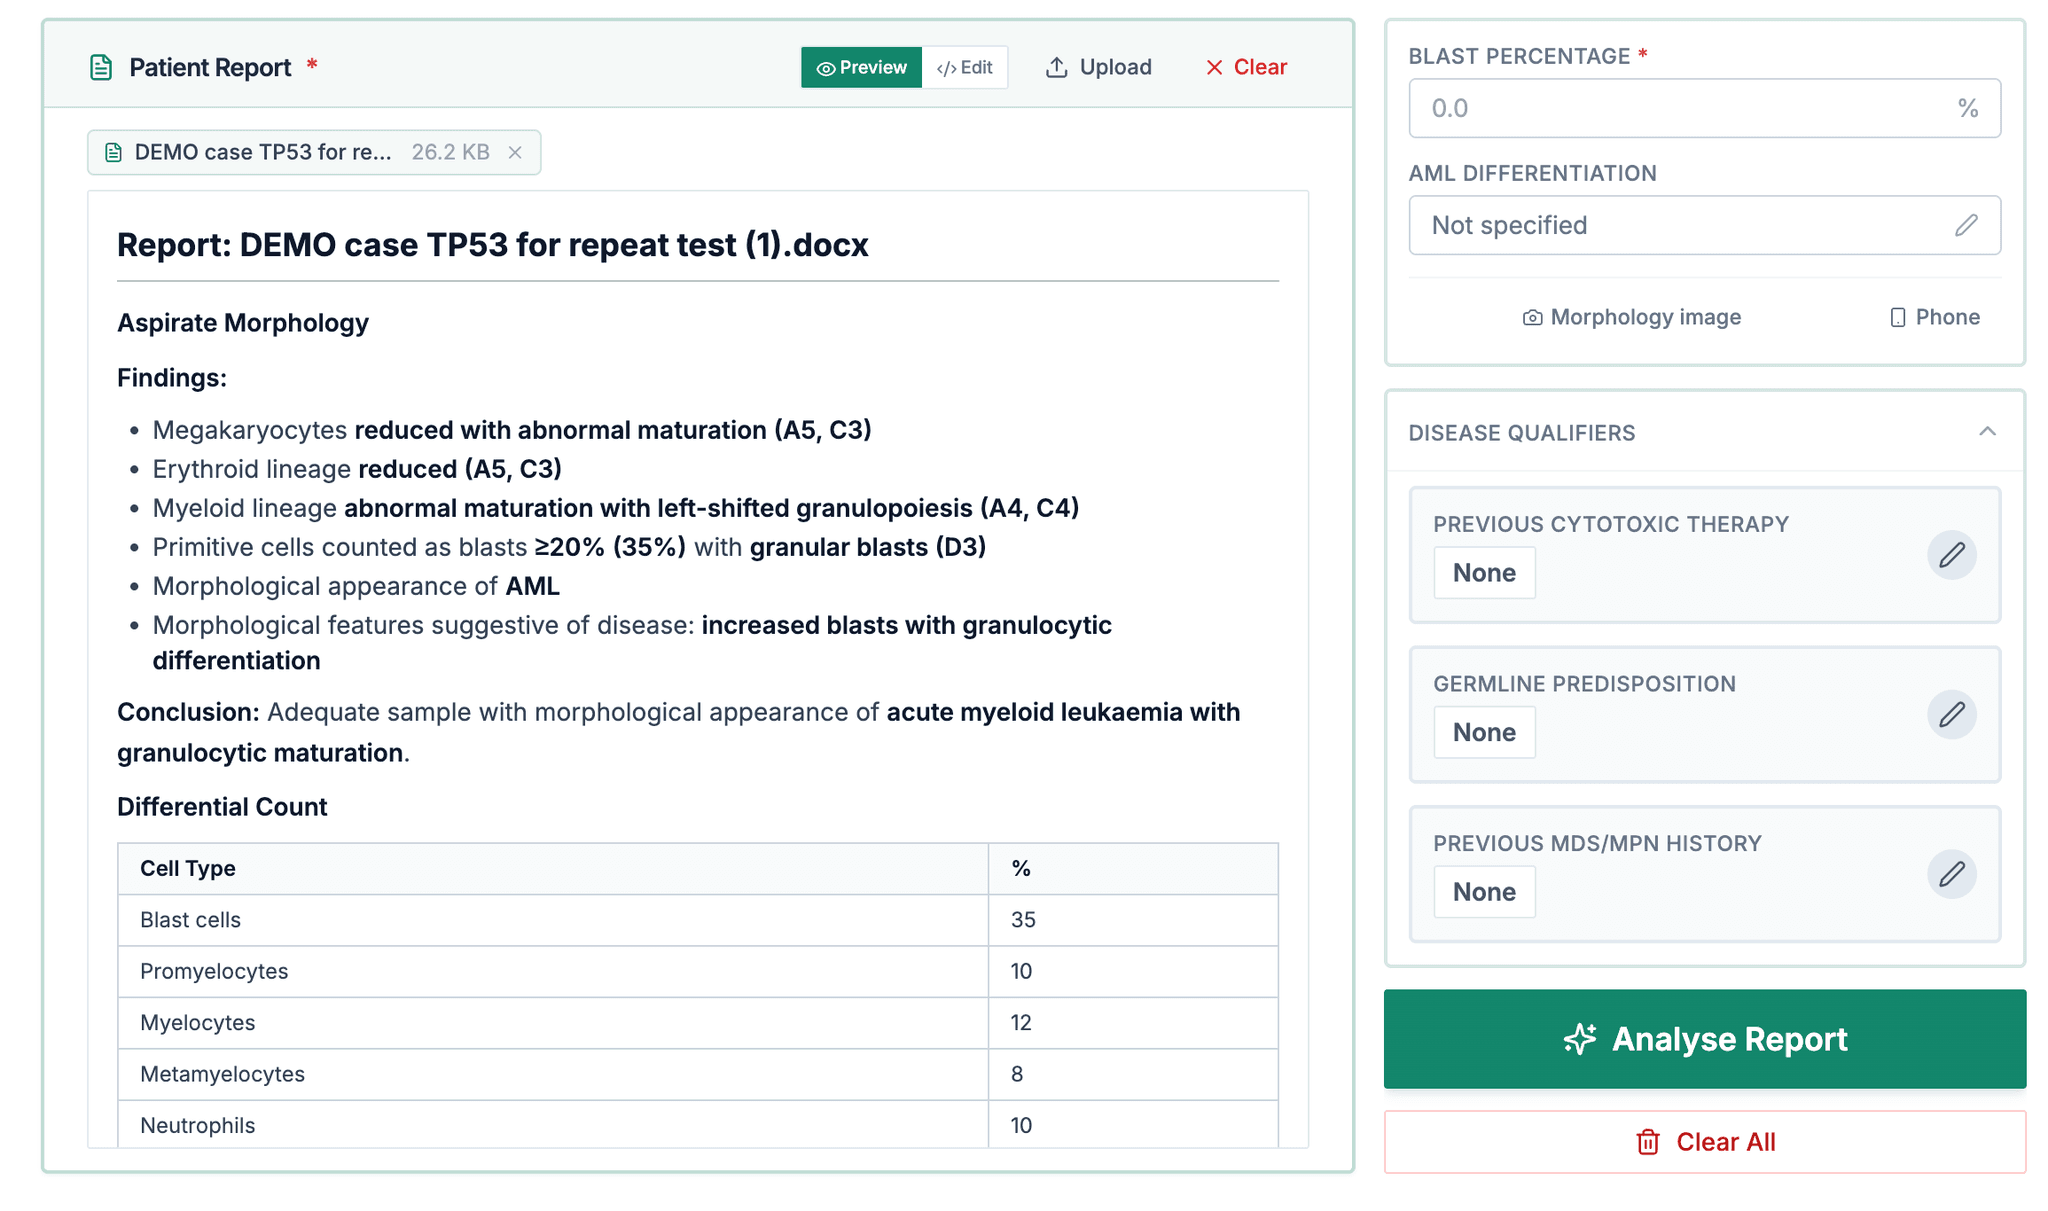Switch to the Preview view
Image resolution: width=2048 pixels, height=1211 pixels.
coord(861,67)
